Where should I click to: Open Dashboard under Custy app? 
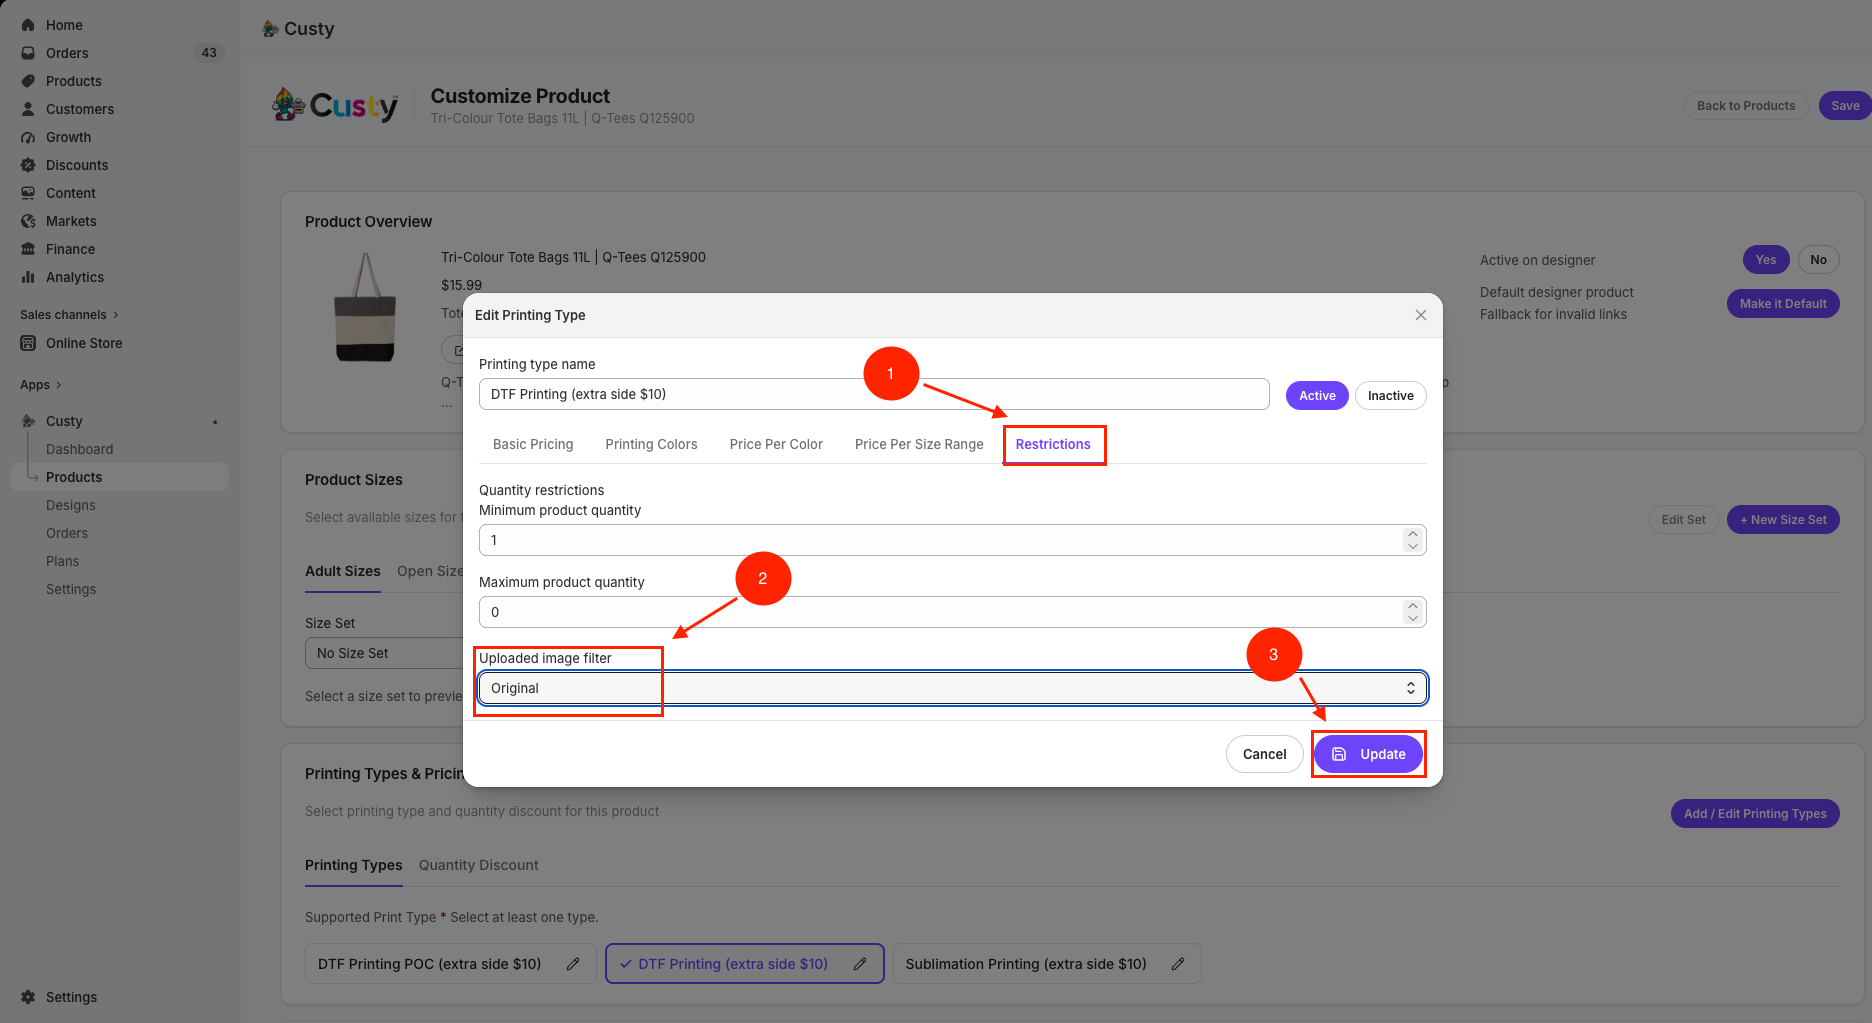(79, 449)
